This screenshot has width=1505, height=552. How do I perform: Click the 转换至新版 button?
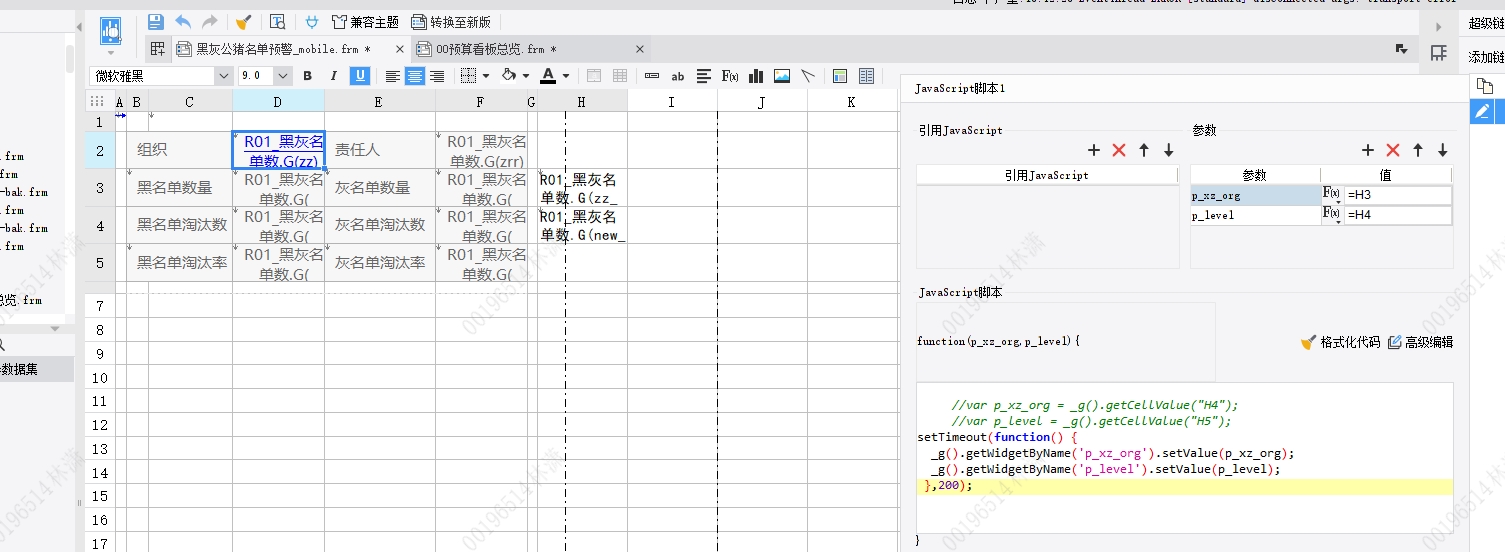[451, 21]
